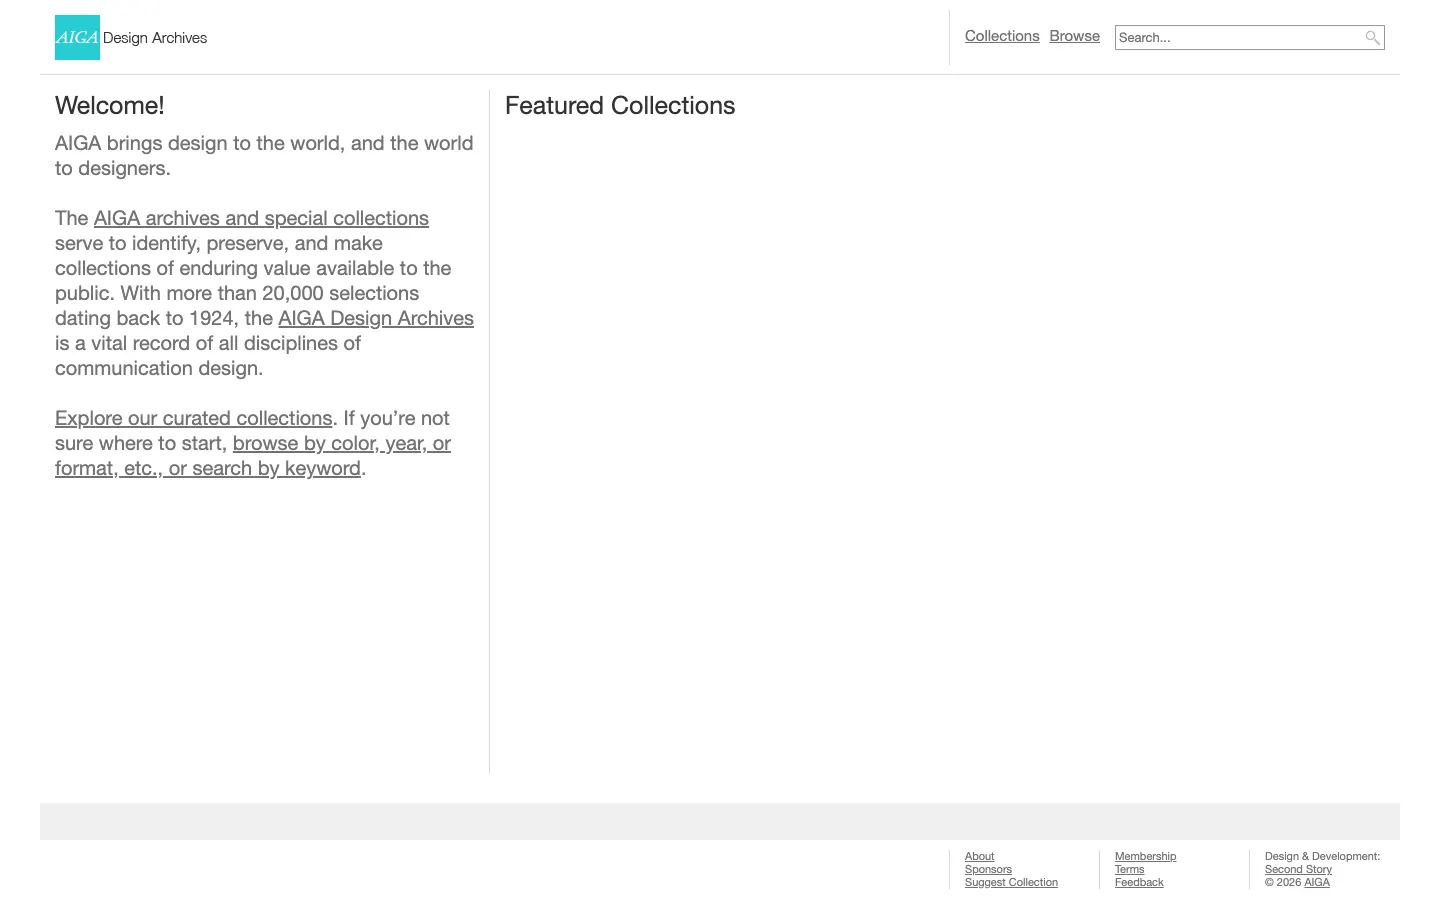Screen dimensions: 1440x900
Task: Click the Design Archives site title
Action: 155,38
